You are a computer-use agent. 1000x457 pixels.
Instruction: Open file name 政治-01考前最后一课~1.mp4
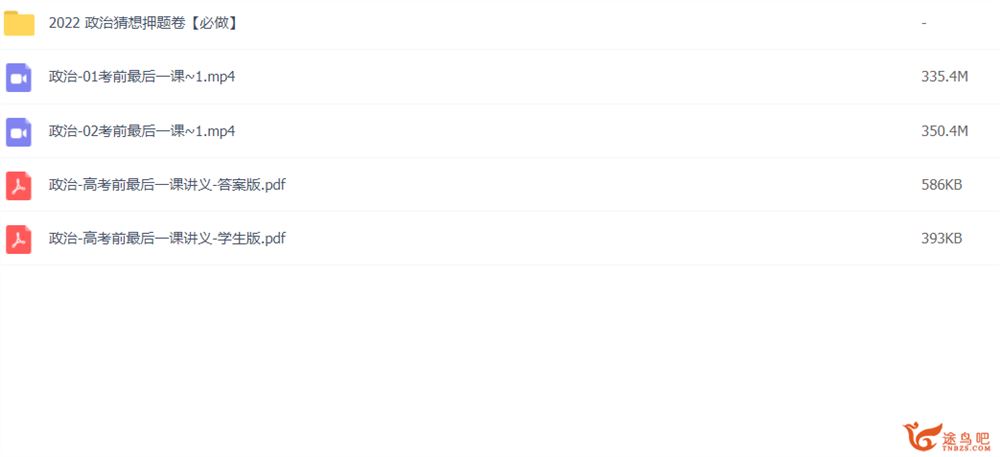point(142,77)
